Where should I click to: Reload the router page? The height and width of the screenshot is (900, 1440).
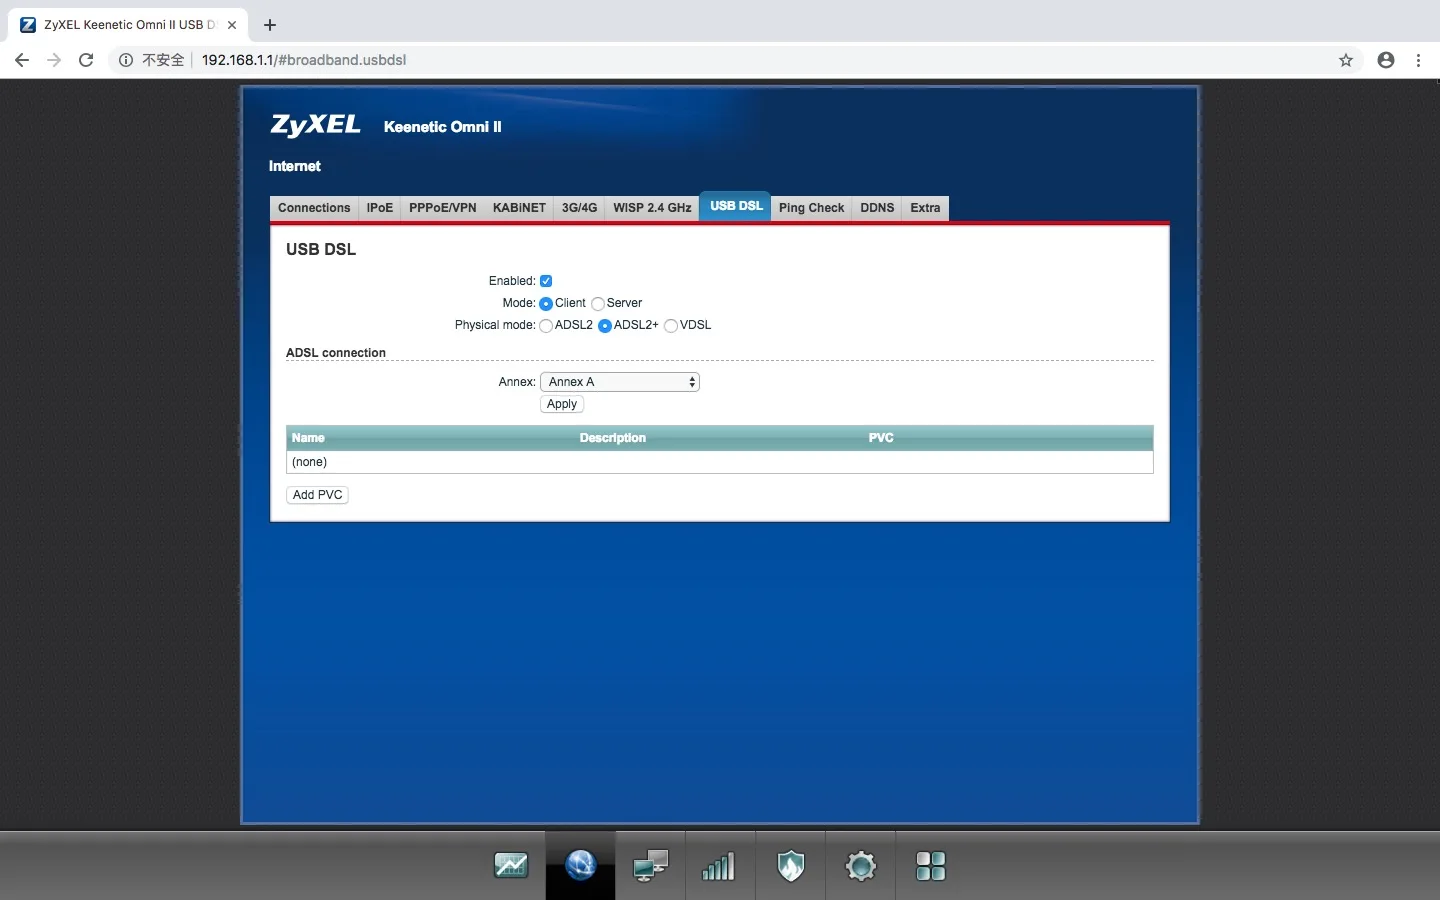[x=86, y=60]
